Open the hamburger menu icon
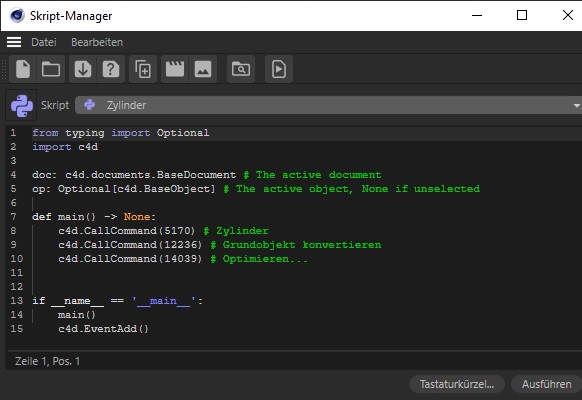 point(14,42)
